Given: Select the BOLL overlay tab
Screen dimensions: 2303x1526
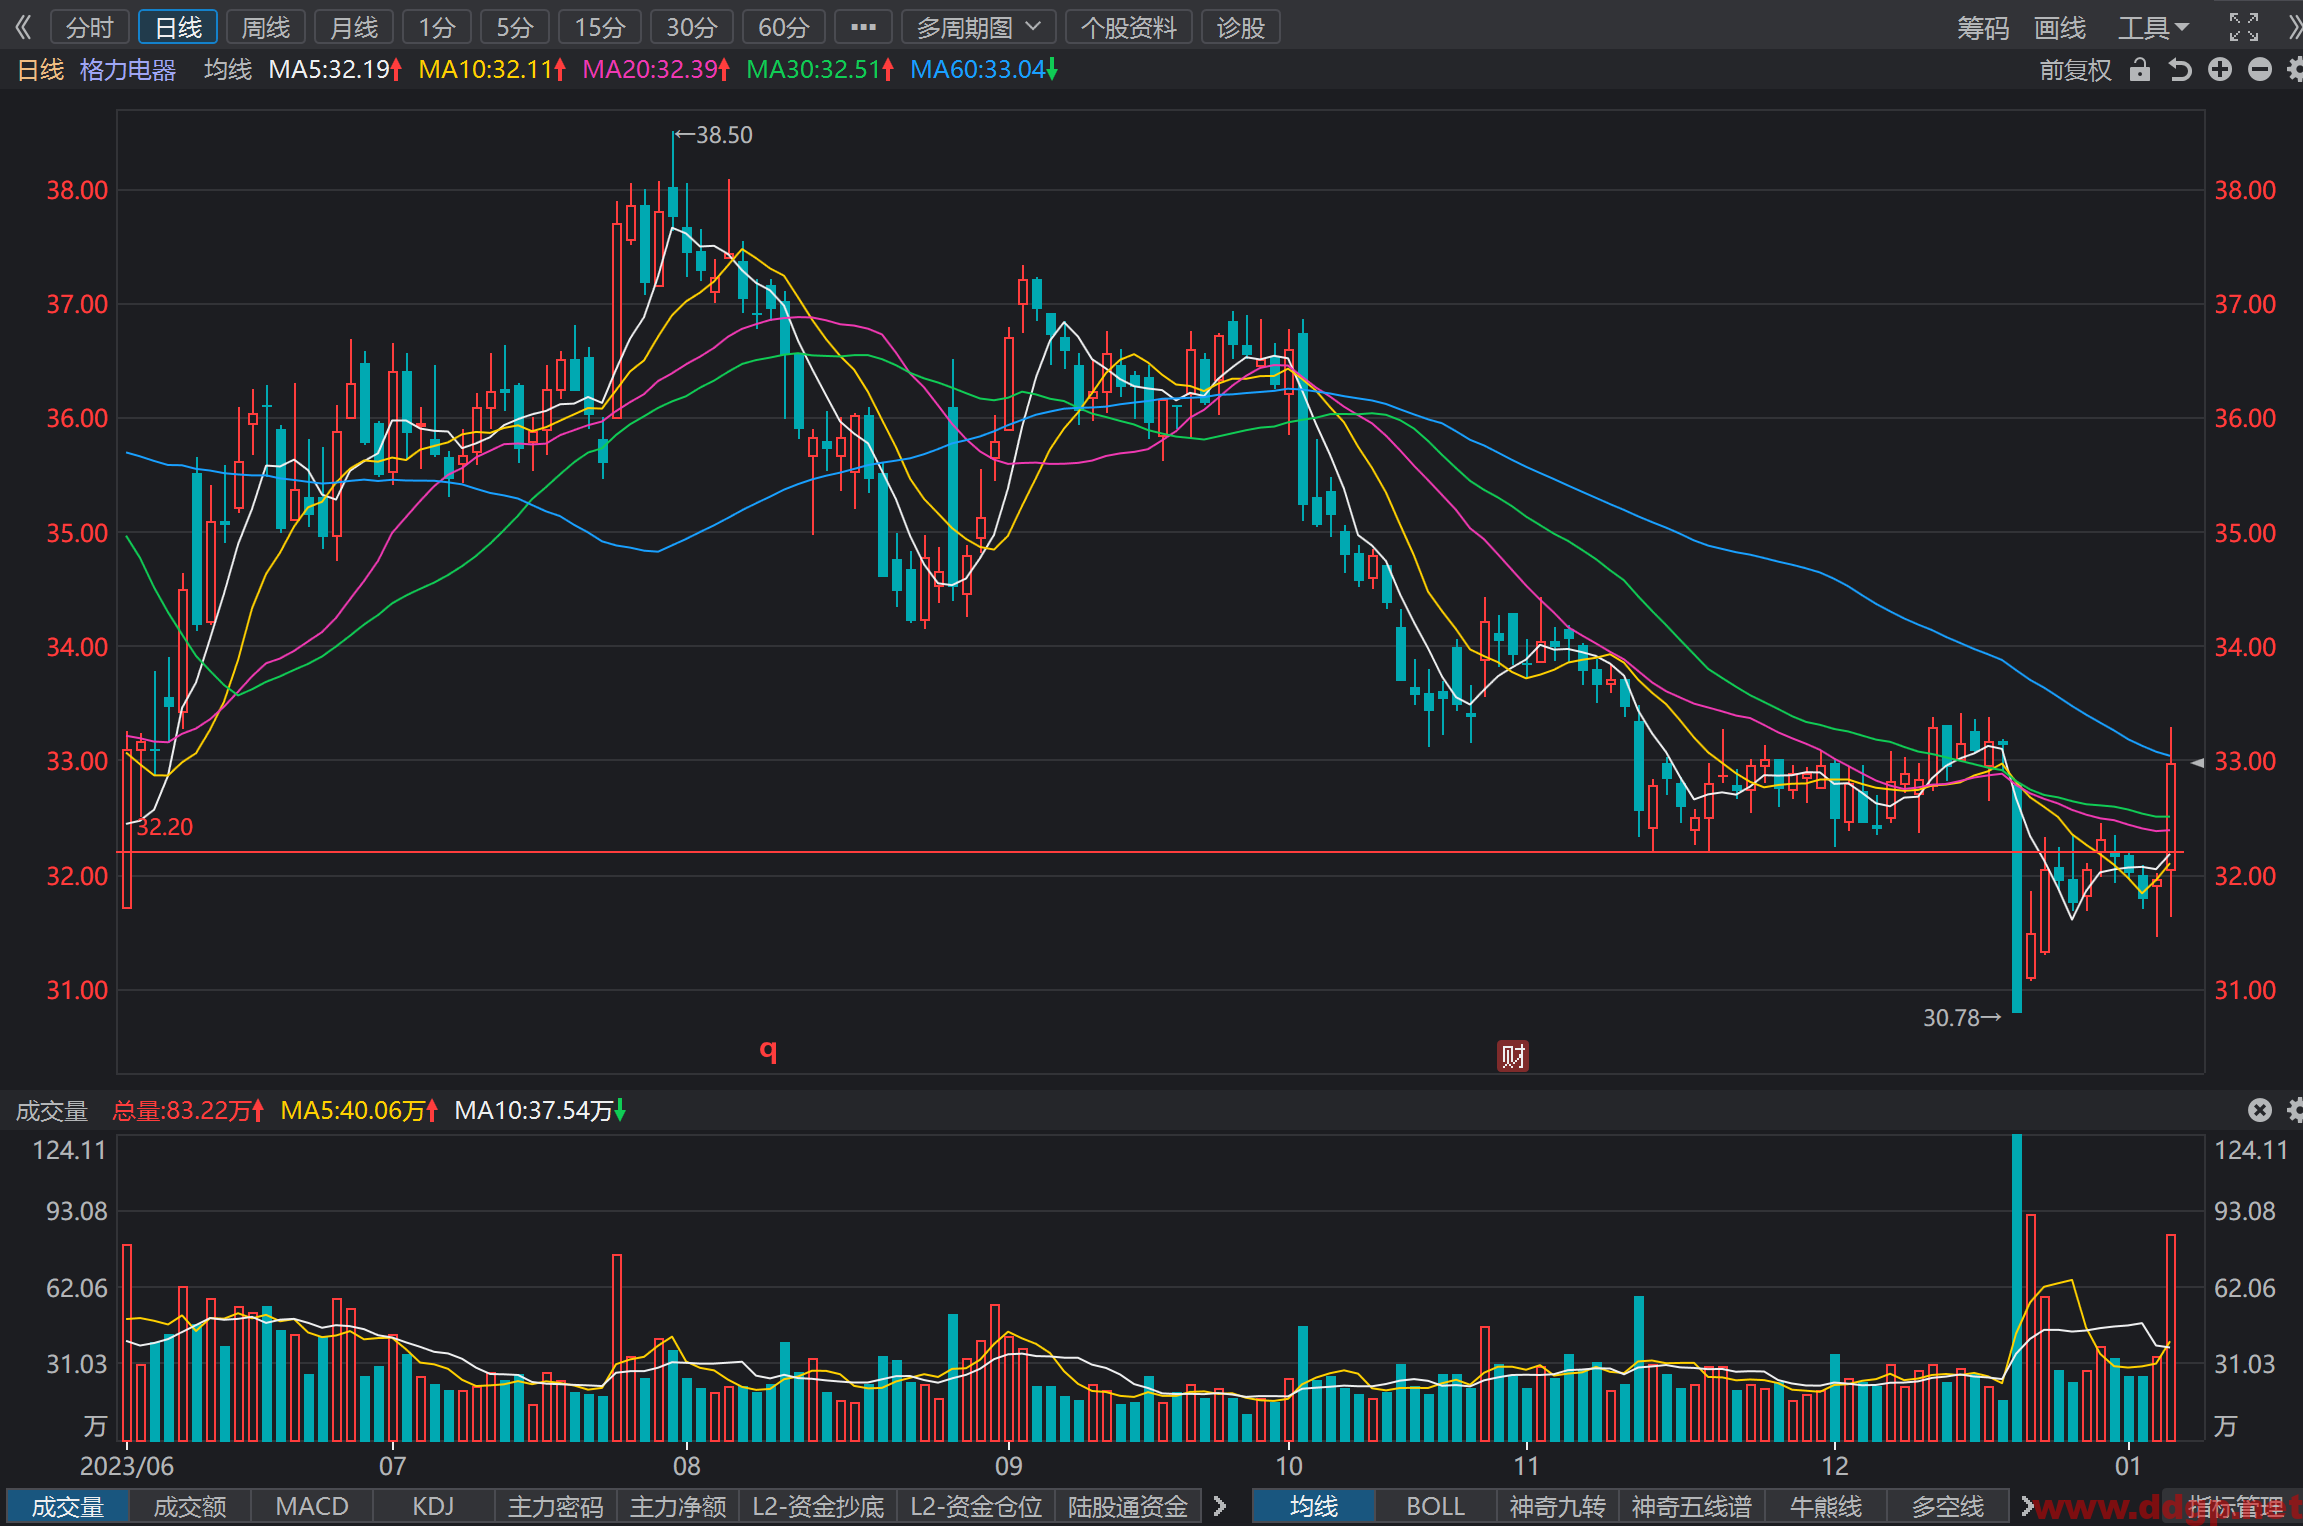Looking at the screenshot, I should tap(1436, 1506).
